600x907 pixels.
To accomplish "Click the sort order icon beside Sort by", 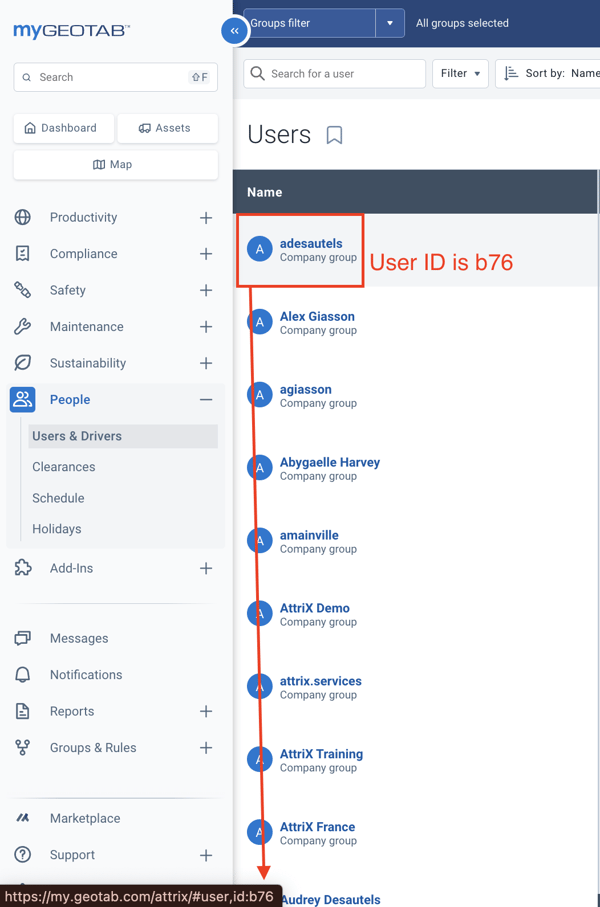I will 511,73.
